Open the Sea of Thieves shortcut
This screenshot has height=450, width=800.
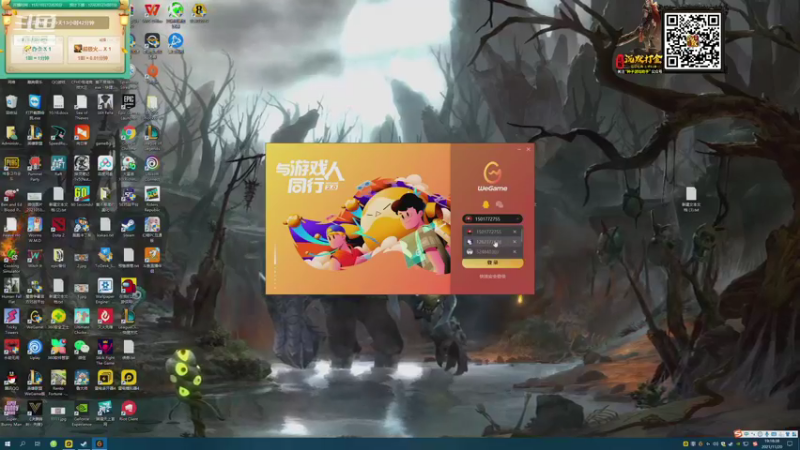pyautogui.click(x=82, y=106)
